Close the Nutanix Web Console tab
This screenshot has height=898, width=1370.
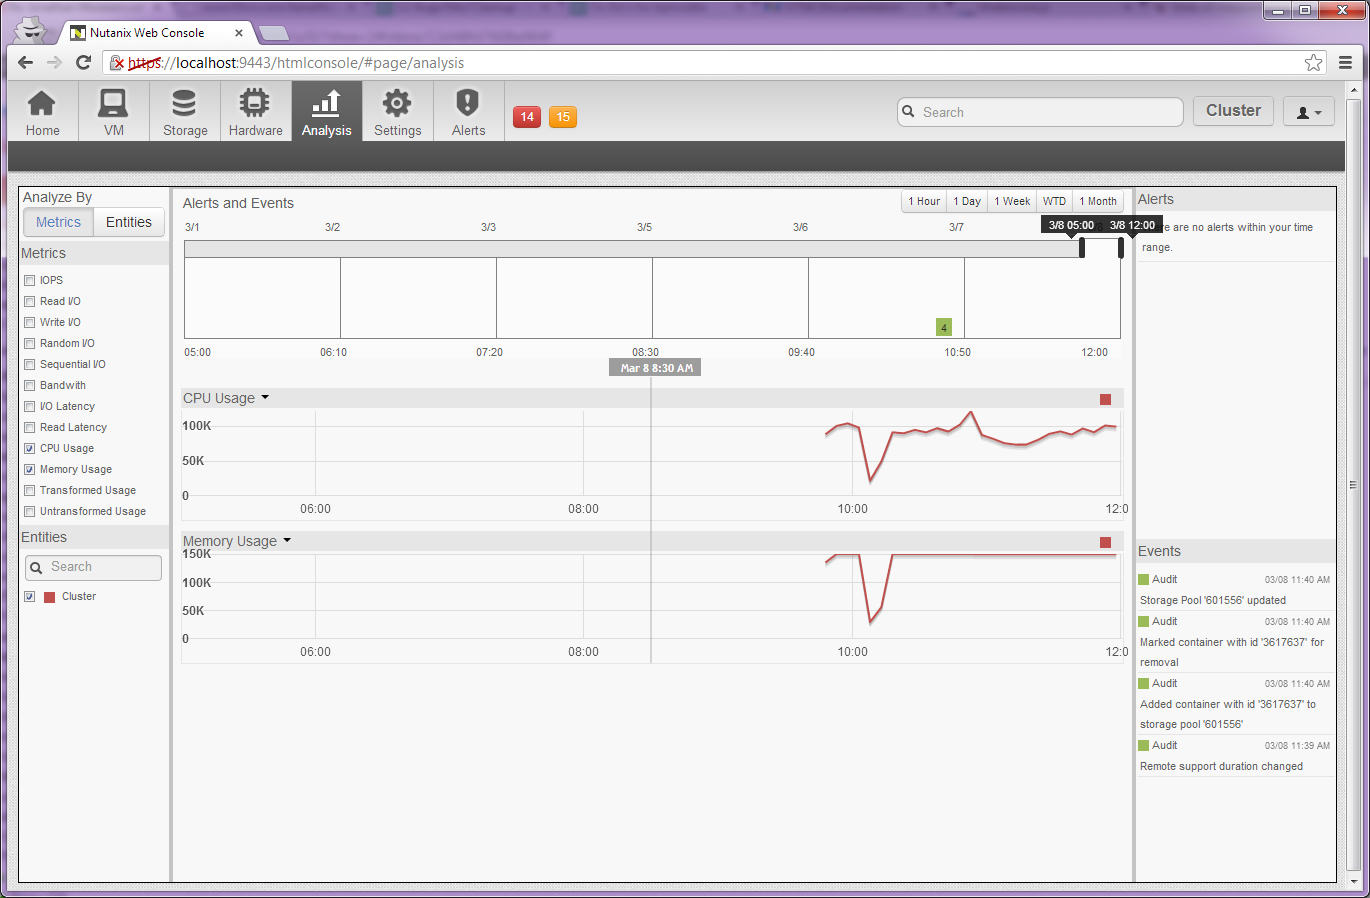[239, 33]
